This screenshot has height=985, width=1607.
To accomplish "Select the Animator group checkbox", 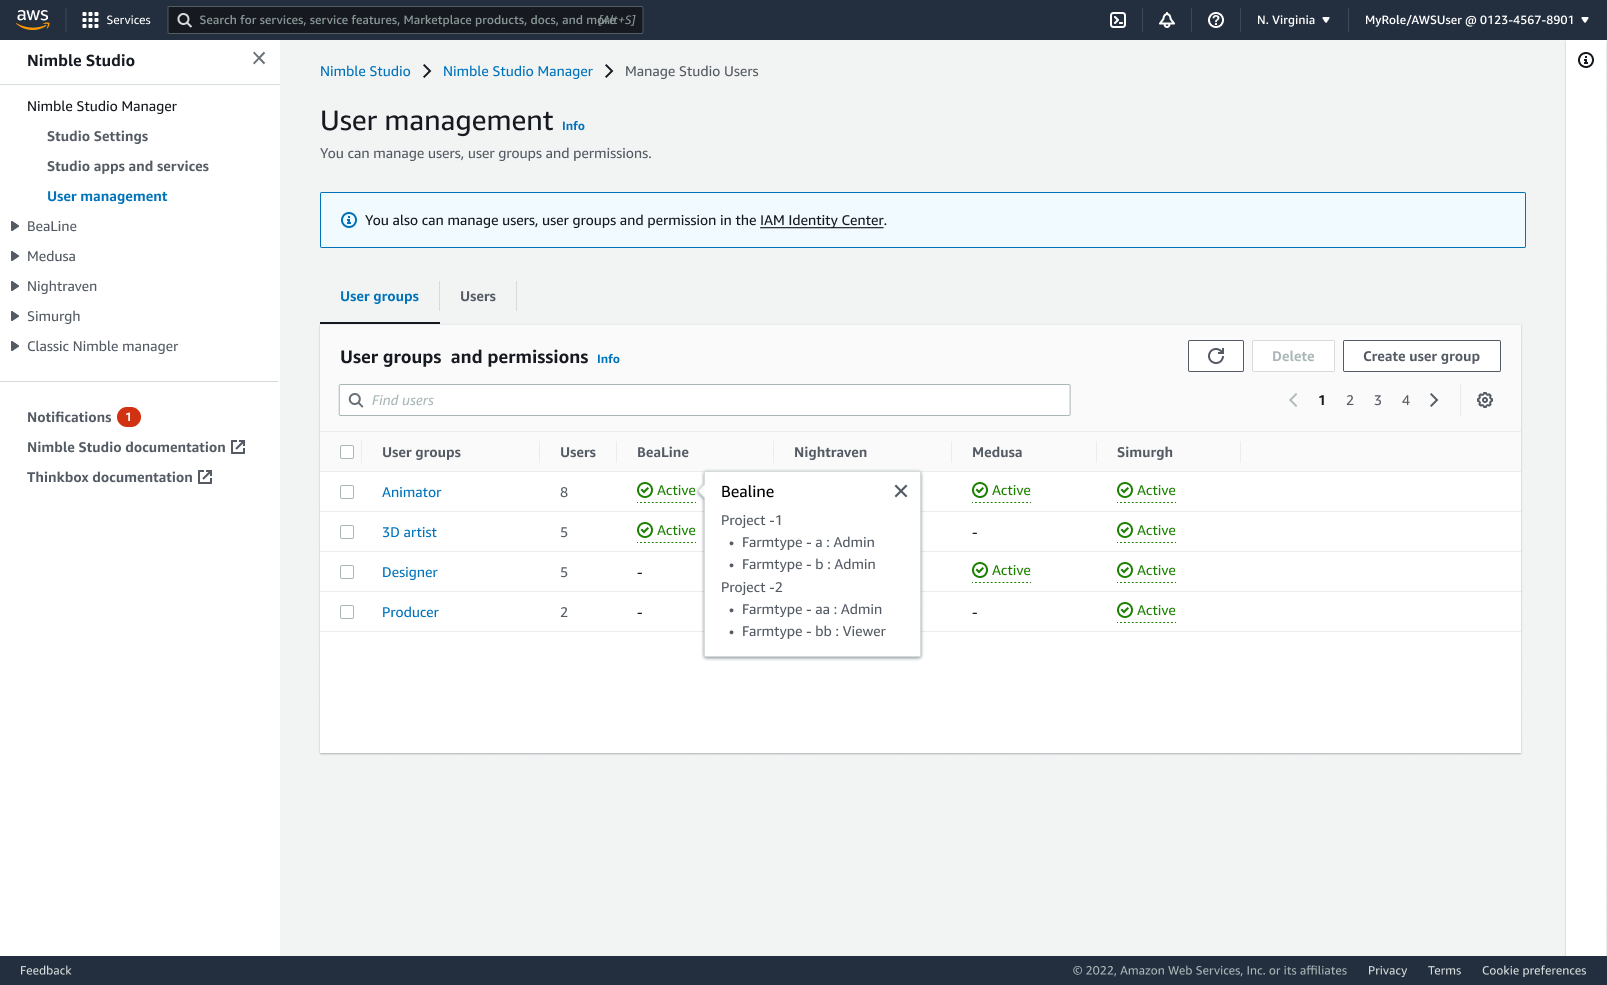I will (347, 492).
